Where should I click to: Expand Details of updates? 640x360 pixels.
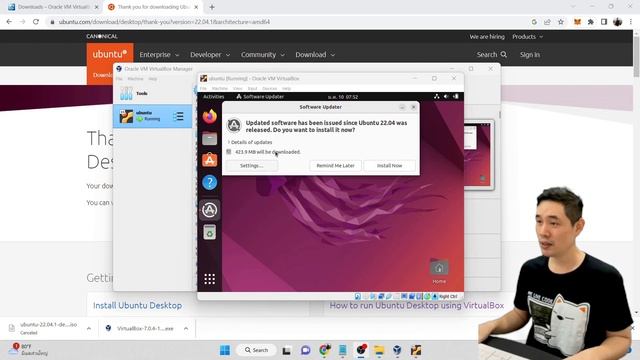pos(250,142)
